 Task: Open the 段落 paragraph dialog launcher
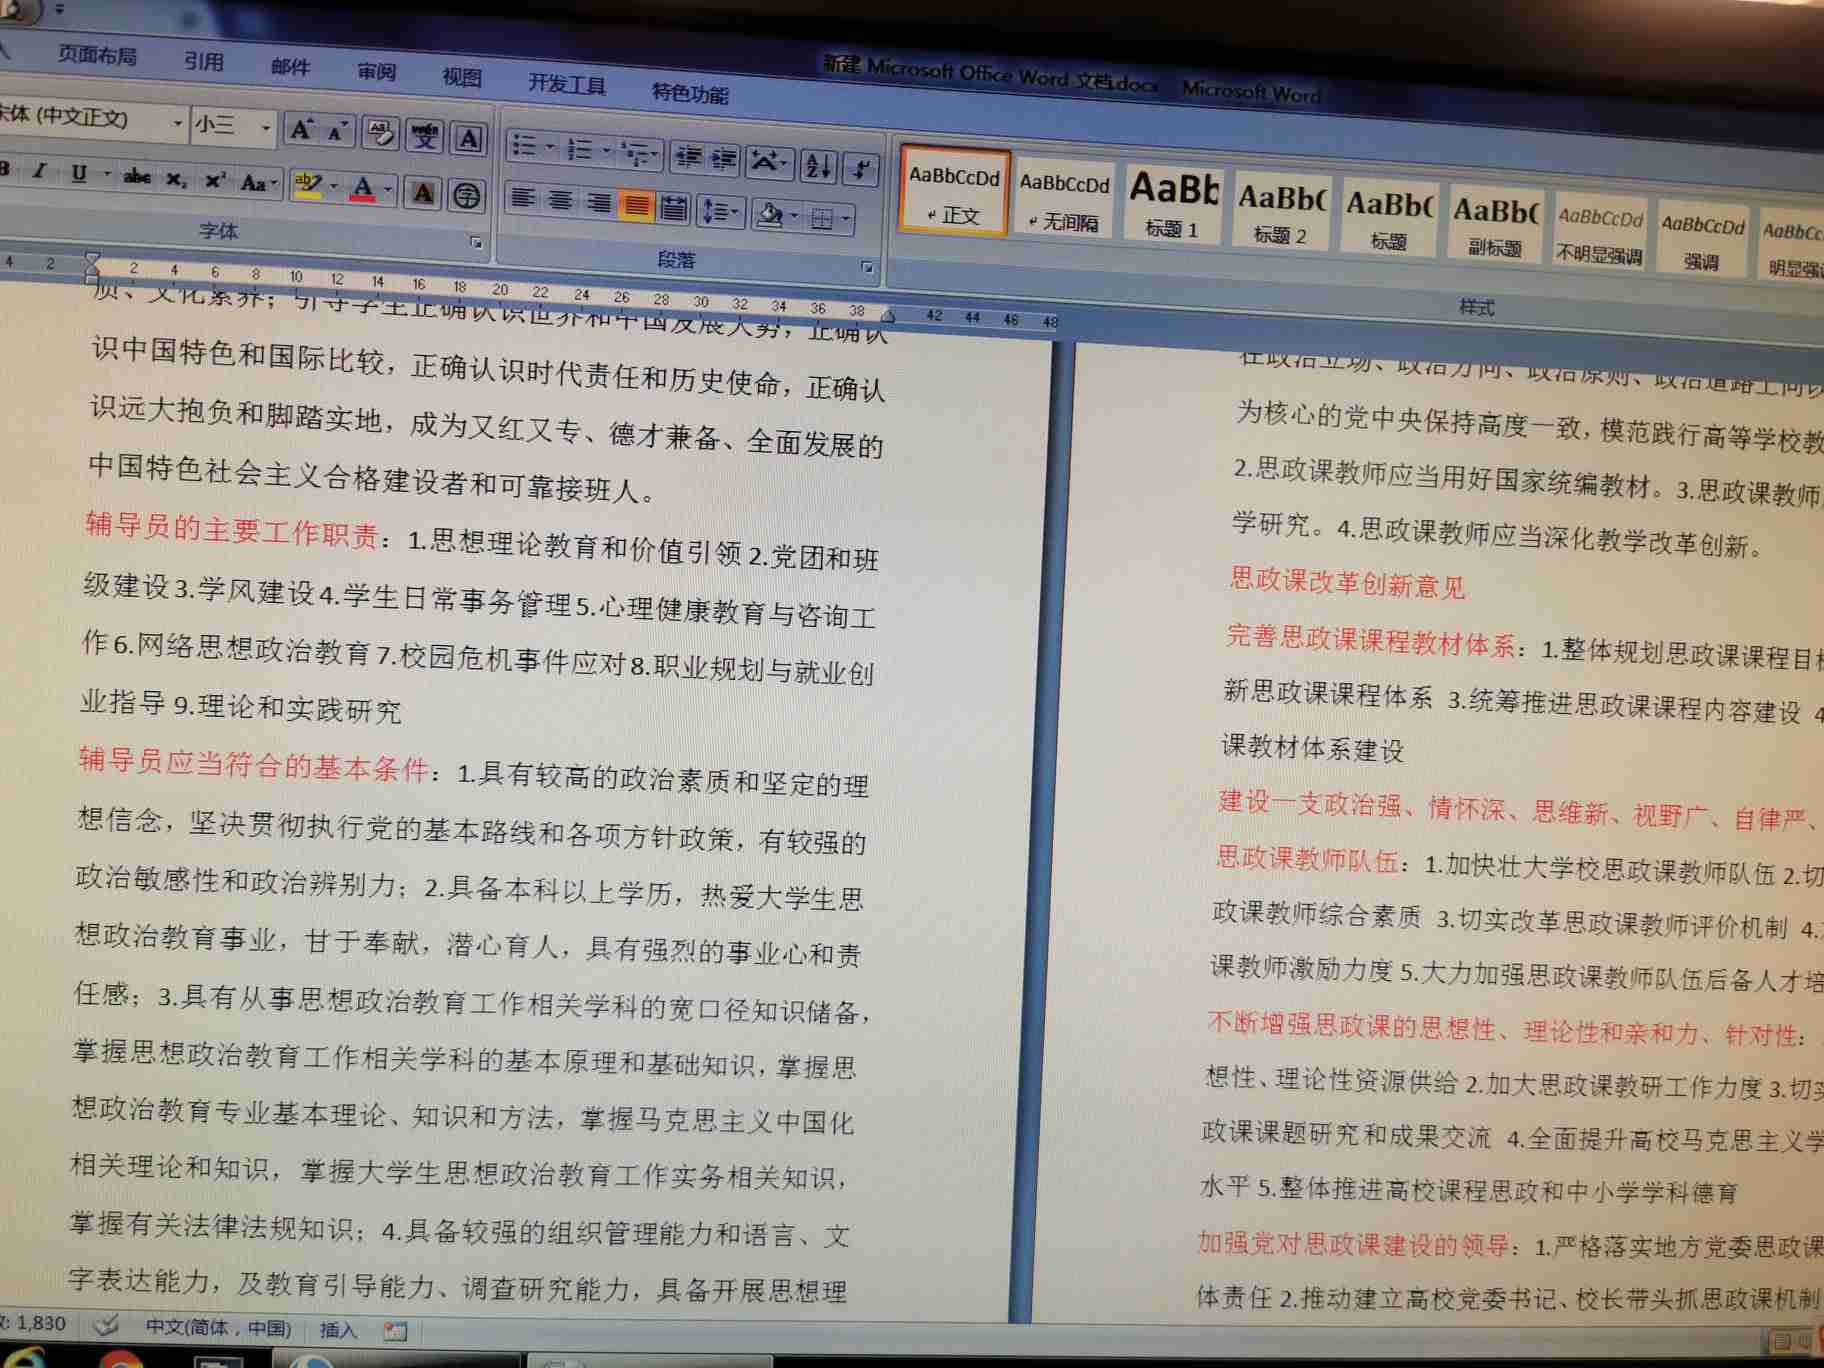(866, 267)
